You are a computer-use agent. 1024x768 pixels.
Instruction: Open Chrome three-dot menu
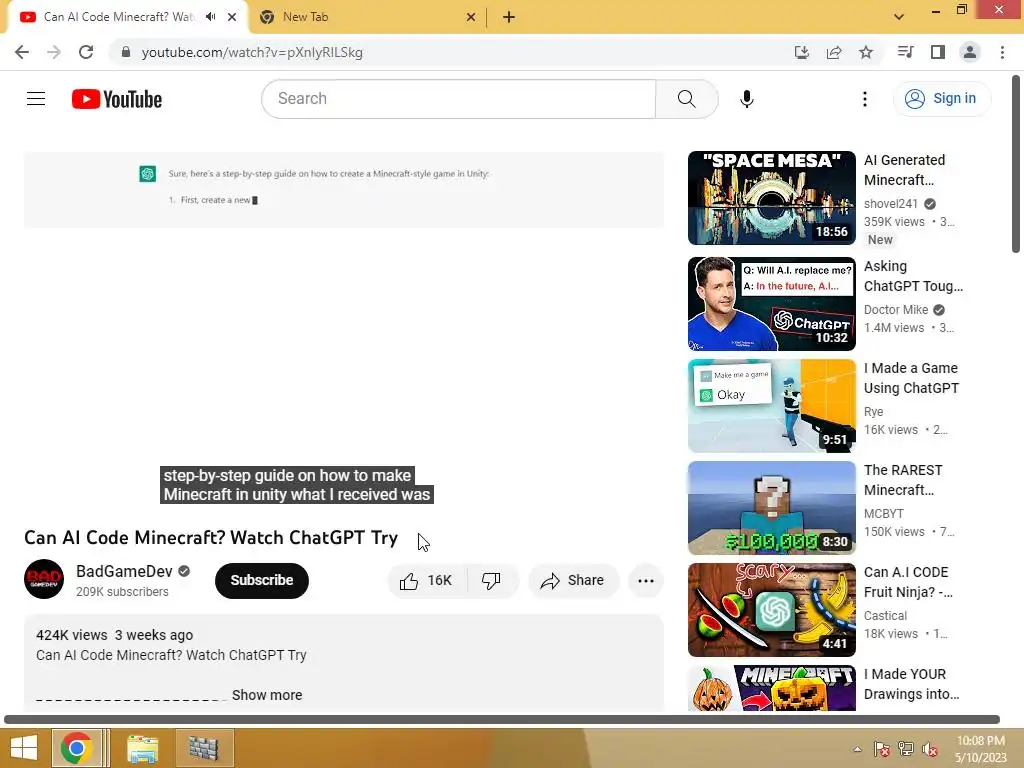pos(1002,52)
